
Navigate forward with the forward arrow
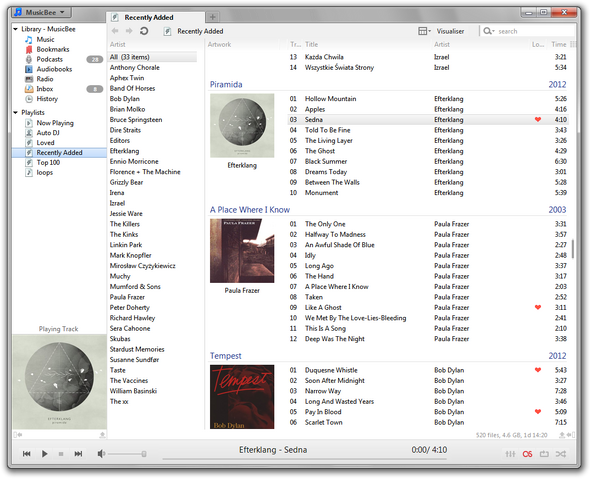[129, 31]
